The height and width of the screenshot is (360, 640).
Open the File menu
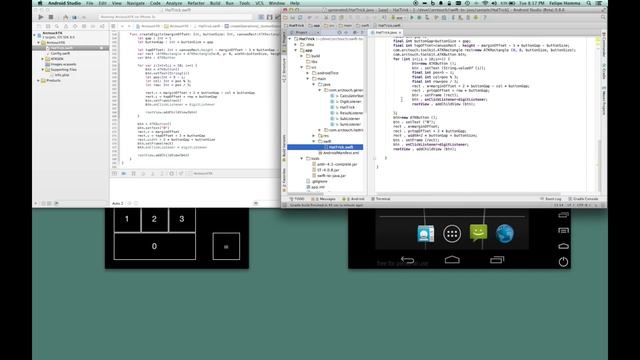click(x=90, y=3)
